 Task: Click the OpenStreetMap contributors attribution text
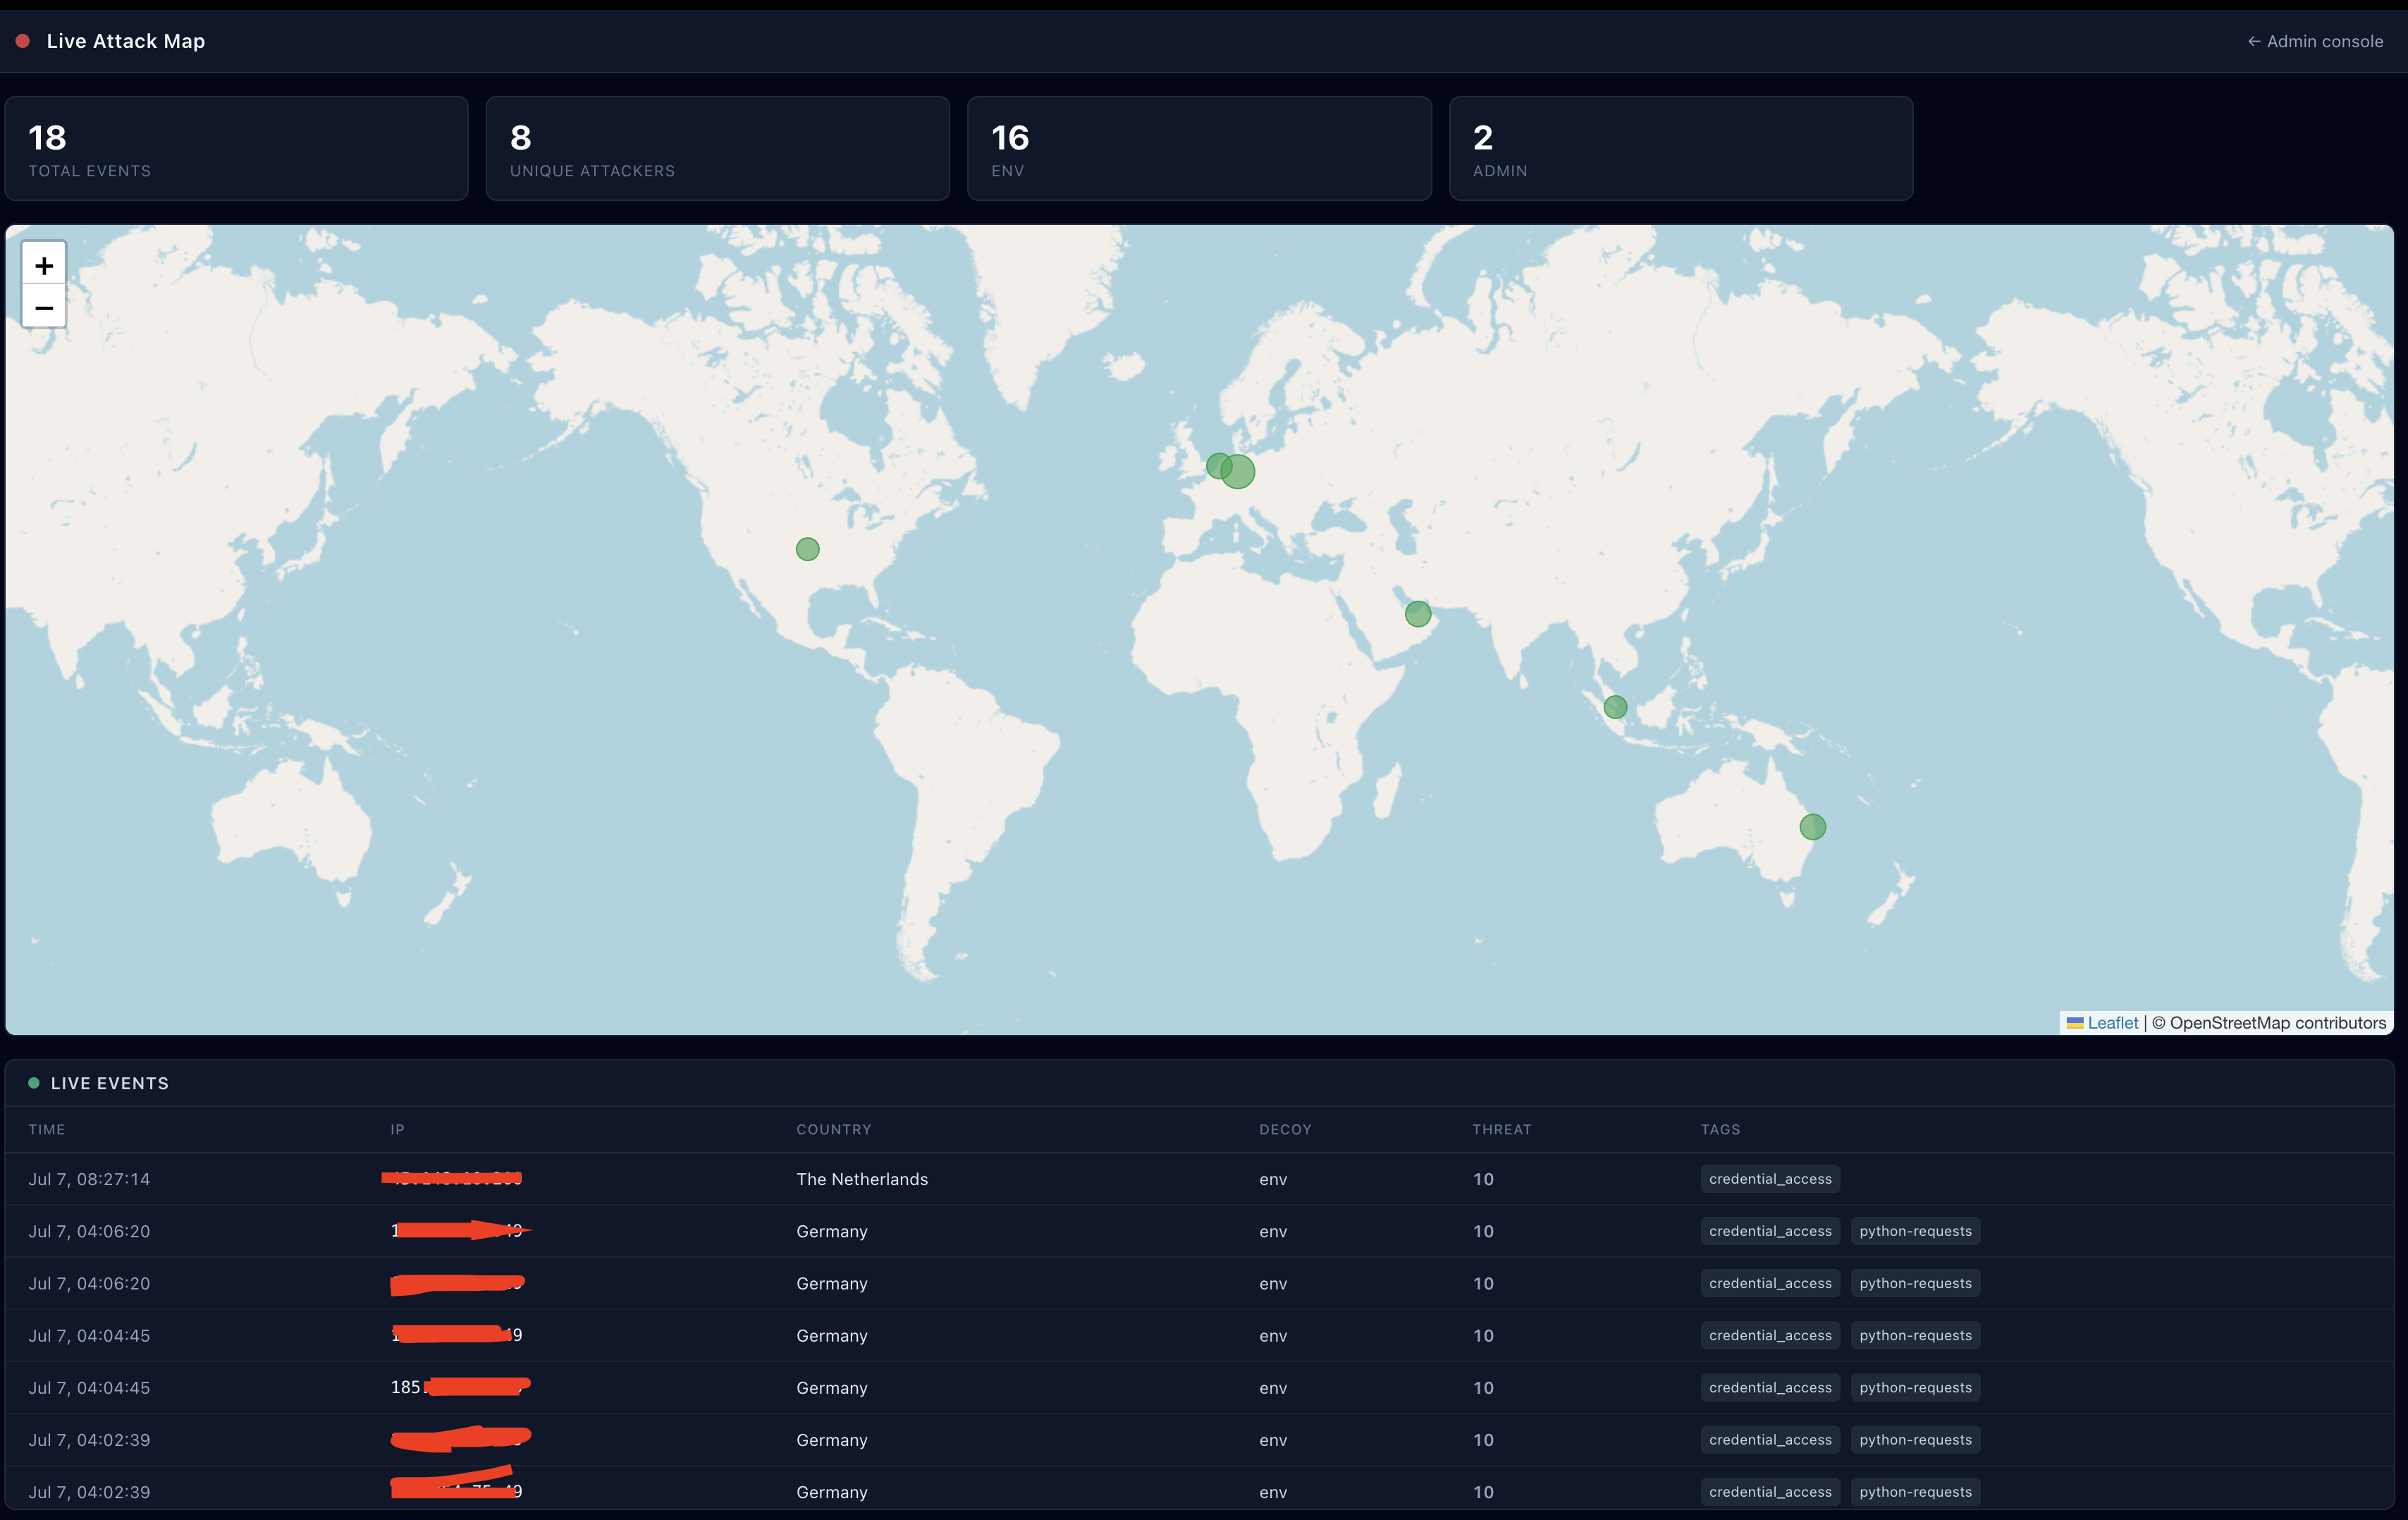click(2268, 1022)
